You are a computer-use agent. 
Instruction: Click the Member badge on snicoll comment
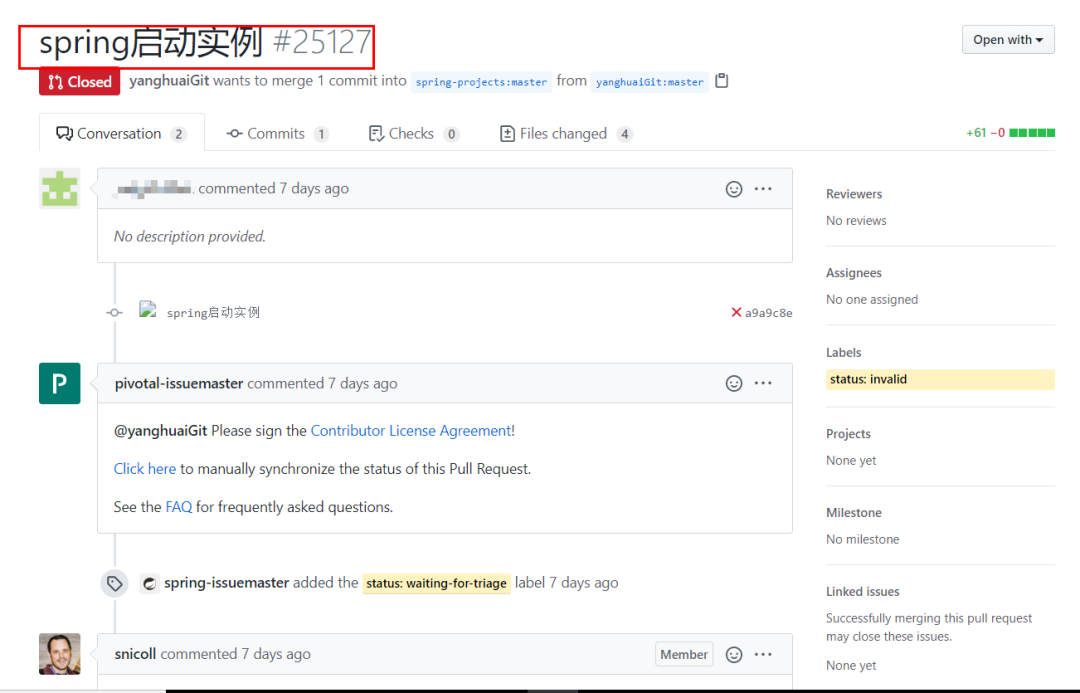click(x=684, y=654)
